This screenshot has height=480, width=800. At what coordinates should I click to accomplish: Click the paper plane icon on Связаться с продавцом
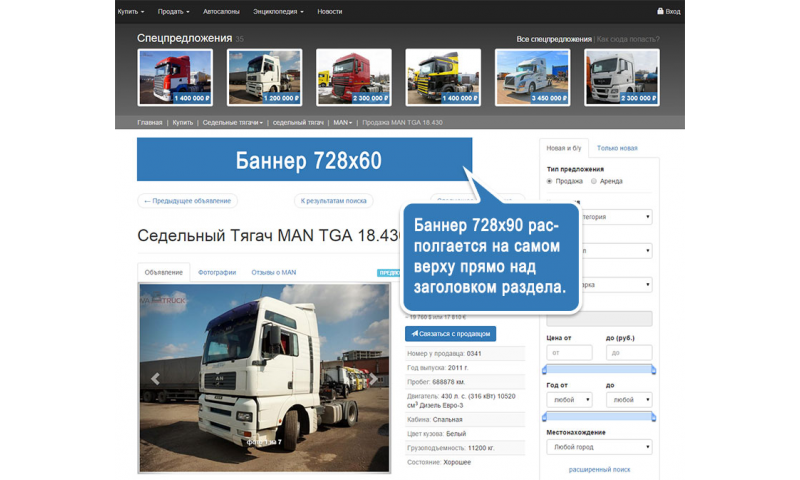point(413,333)
